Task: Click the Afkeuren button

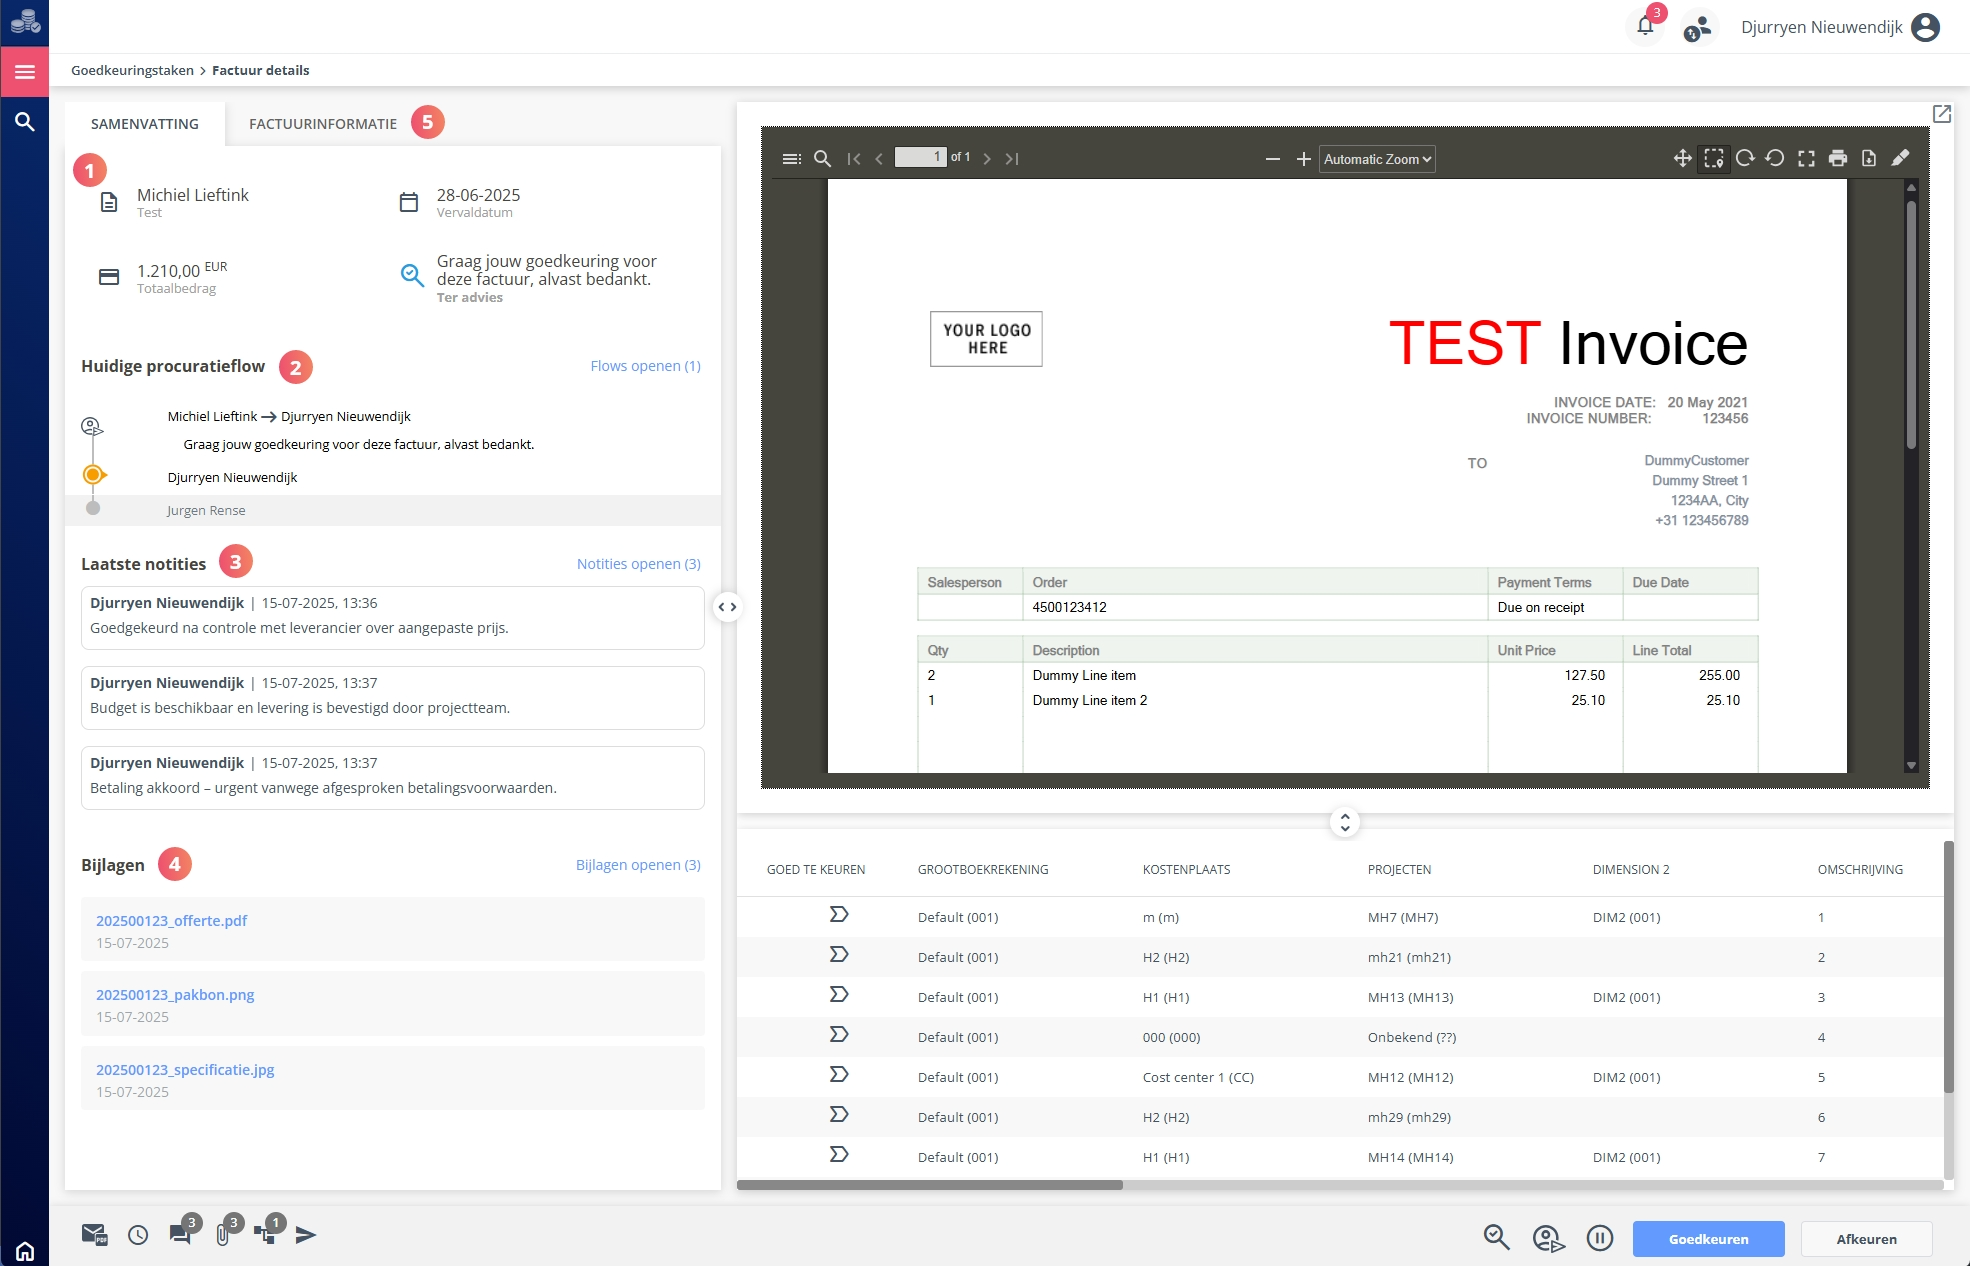Action: 1866,1239
